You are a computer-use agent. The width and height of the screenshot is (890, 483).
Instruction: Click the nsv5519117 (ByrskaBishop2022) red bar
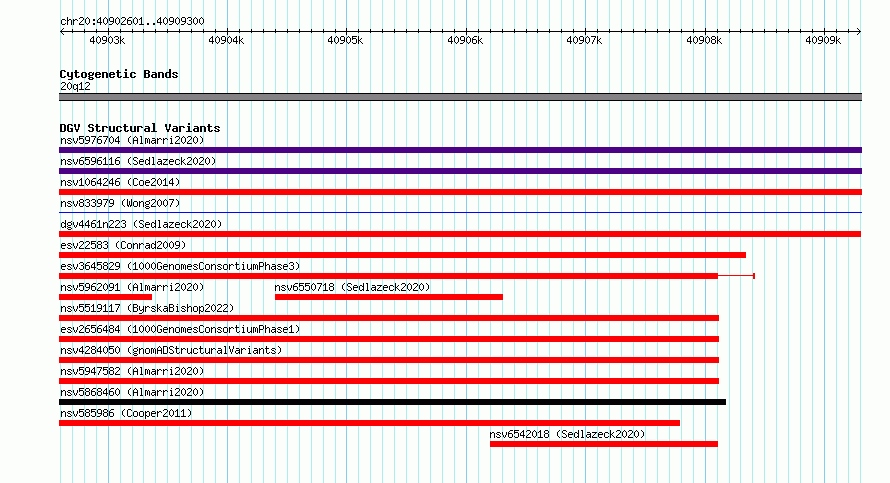pyautogui.click(x=389, y=318)
